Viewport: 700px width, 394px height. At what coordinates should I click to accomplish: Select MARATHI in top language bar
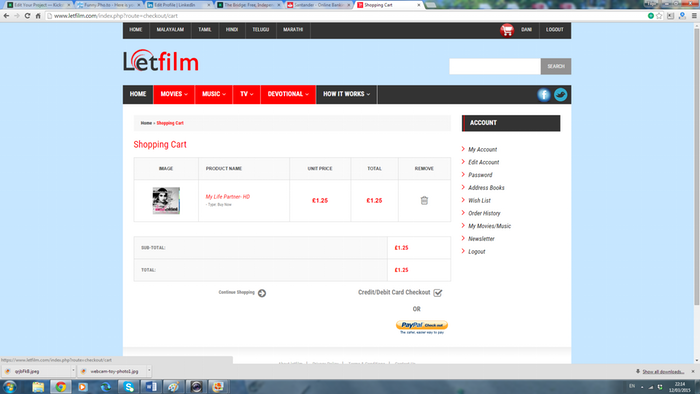pyautogui.click(x=293, y=30)
